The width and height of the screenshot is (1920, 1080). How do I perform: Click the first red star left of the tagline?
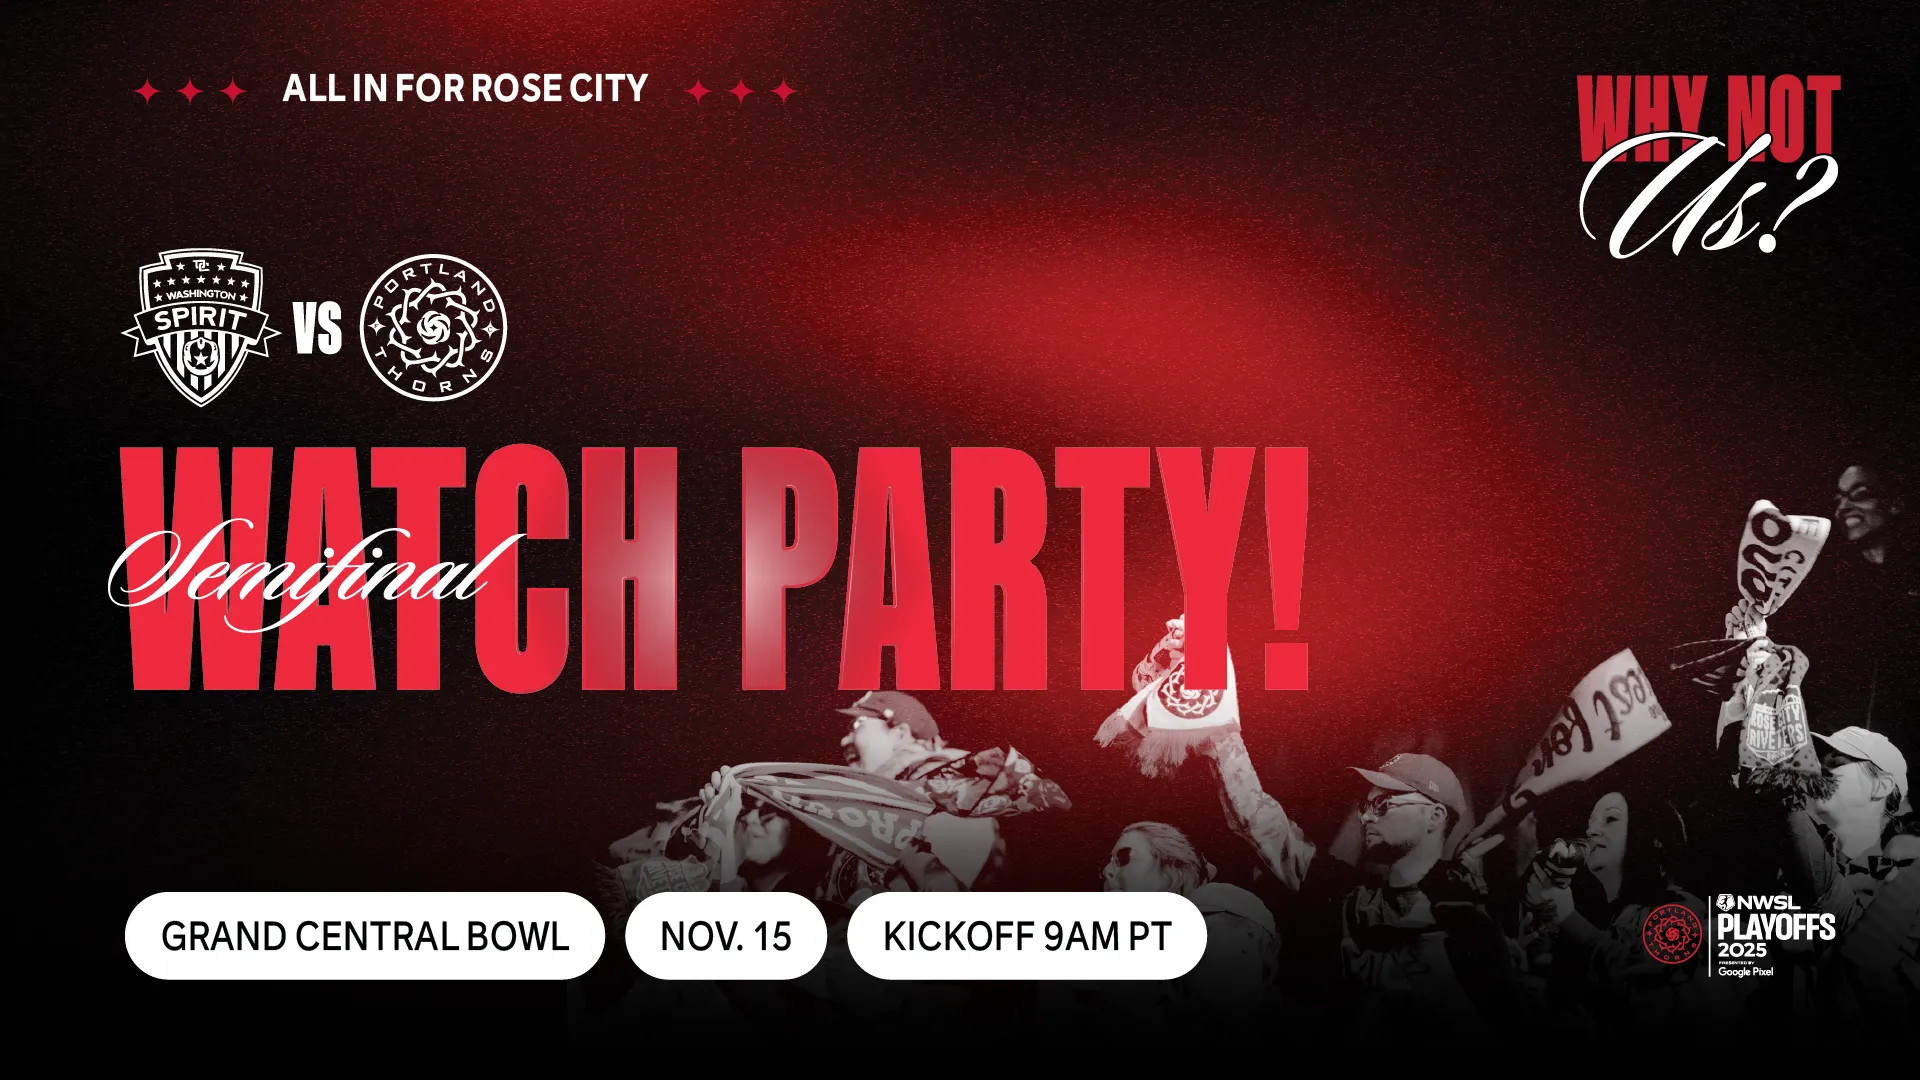coord(147,91)
